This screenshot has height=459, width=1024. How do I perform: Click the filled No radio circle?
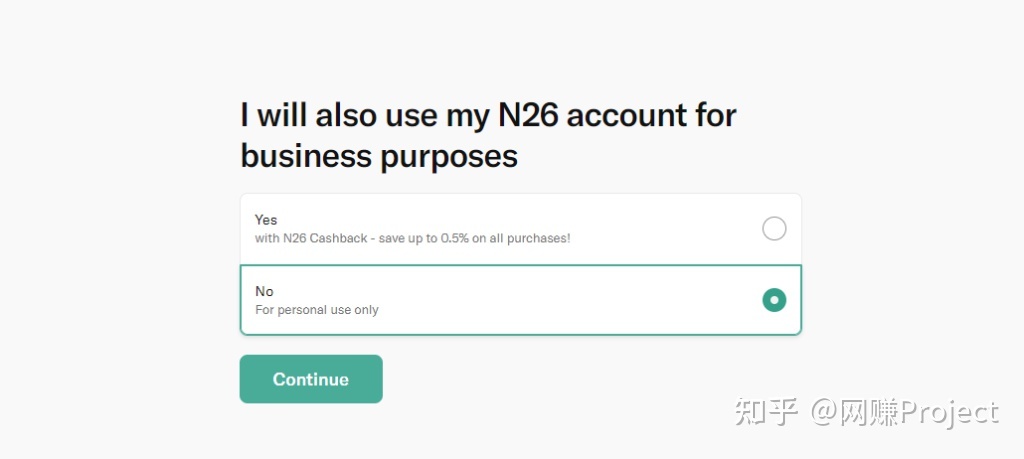coord(774,300)
